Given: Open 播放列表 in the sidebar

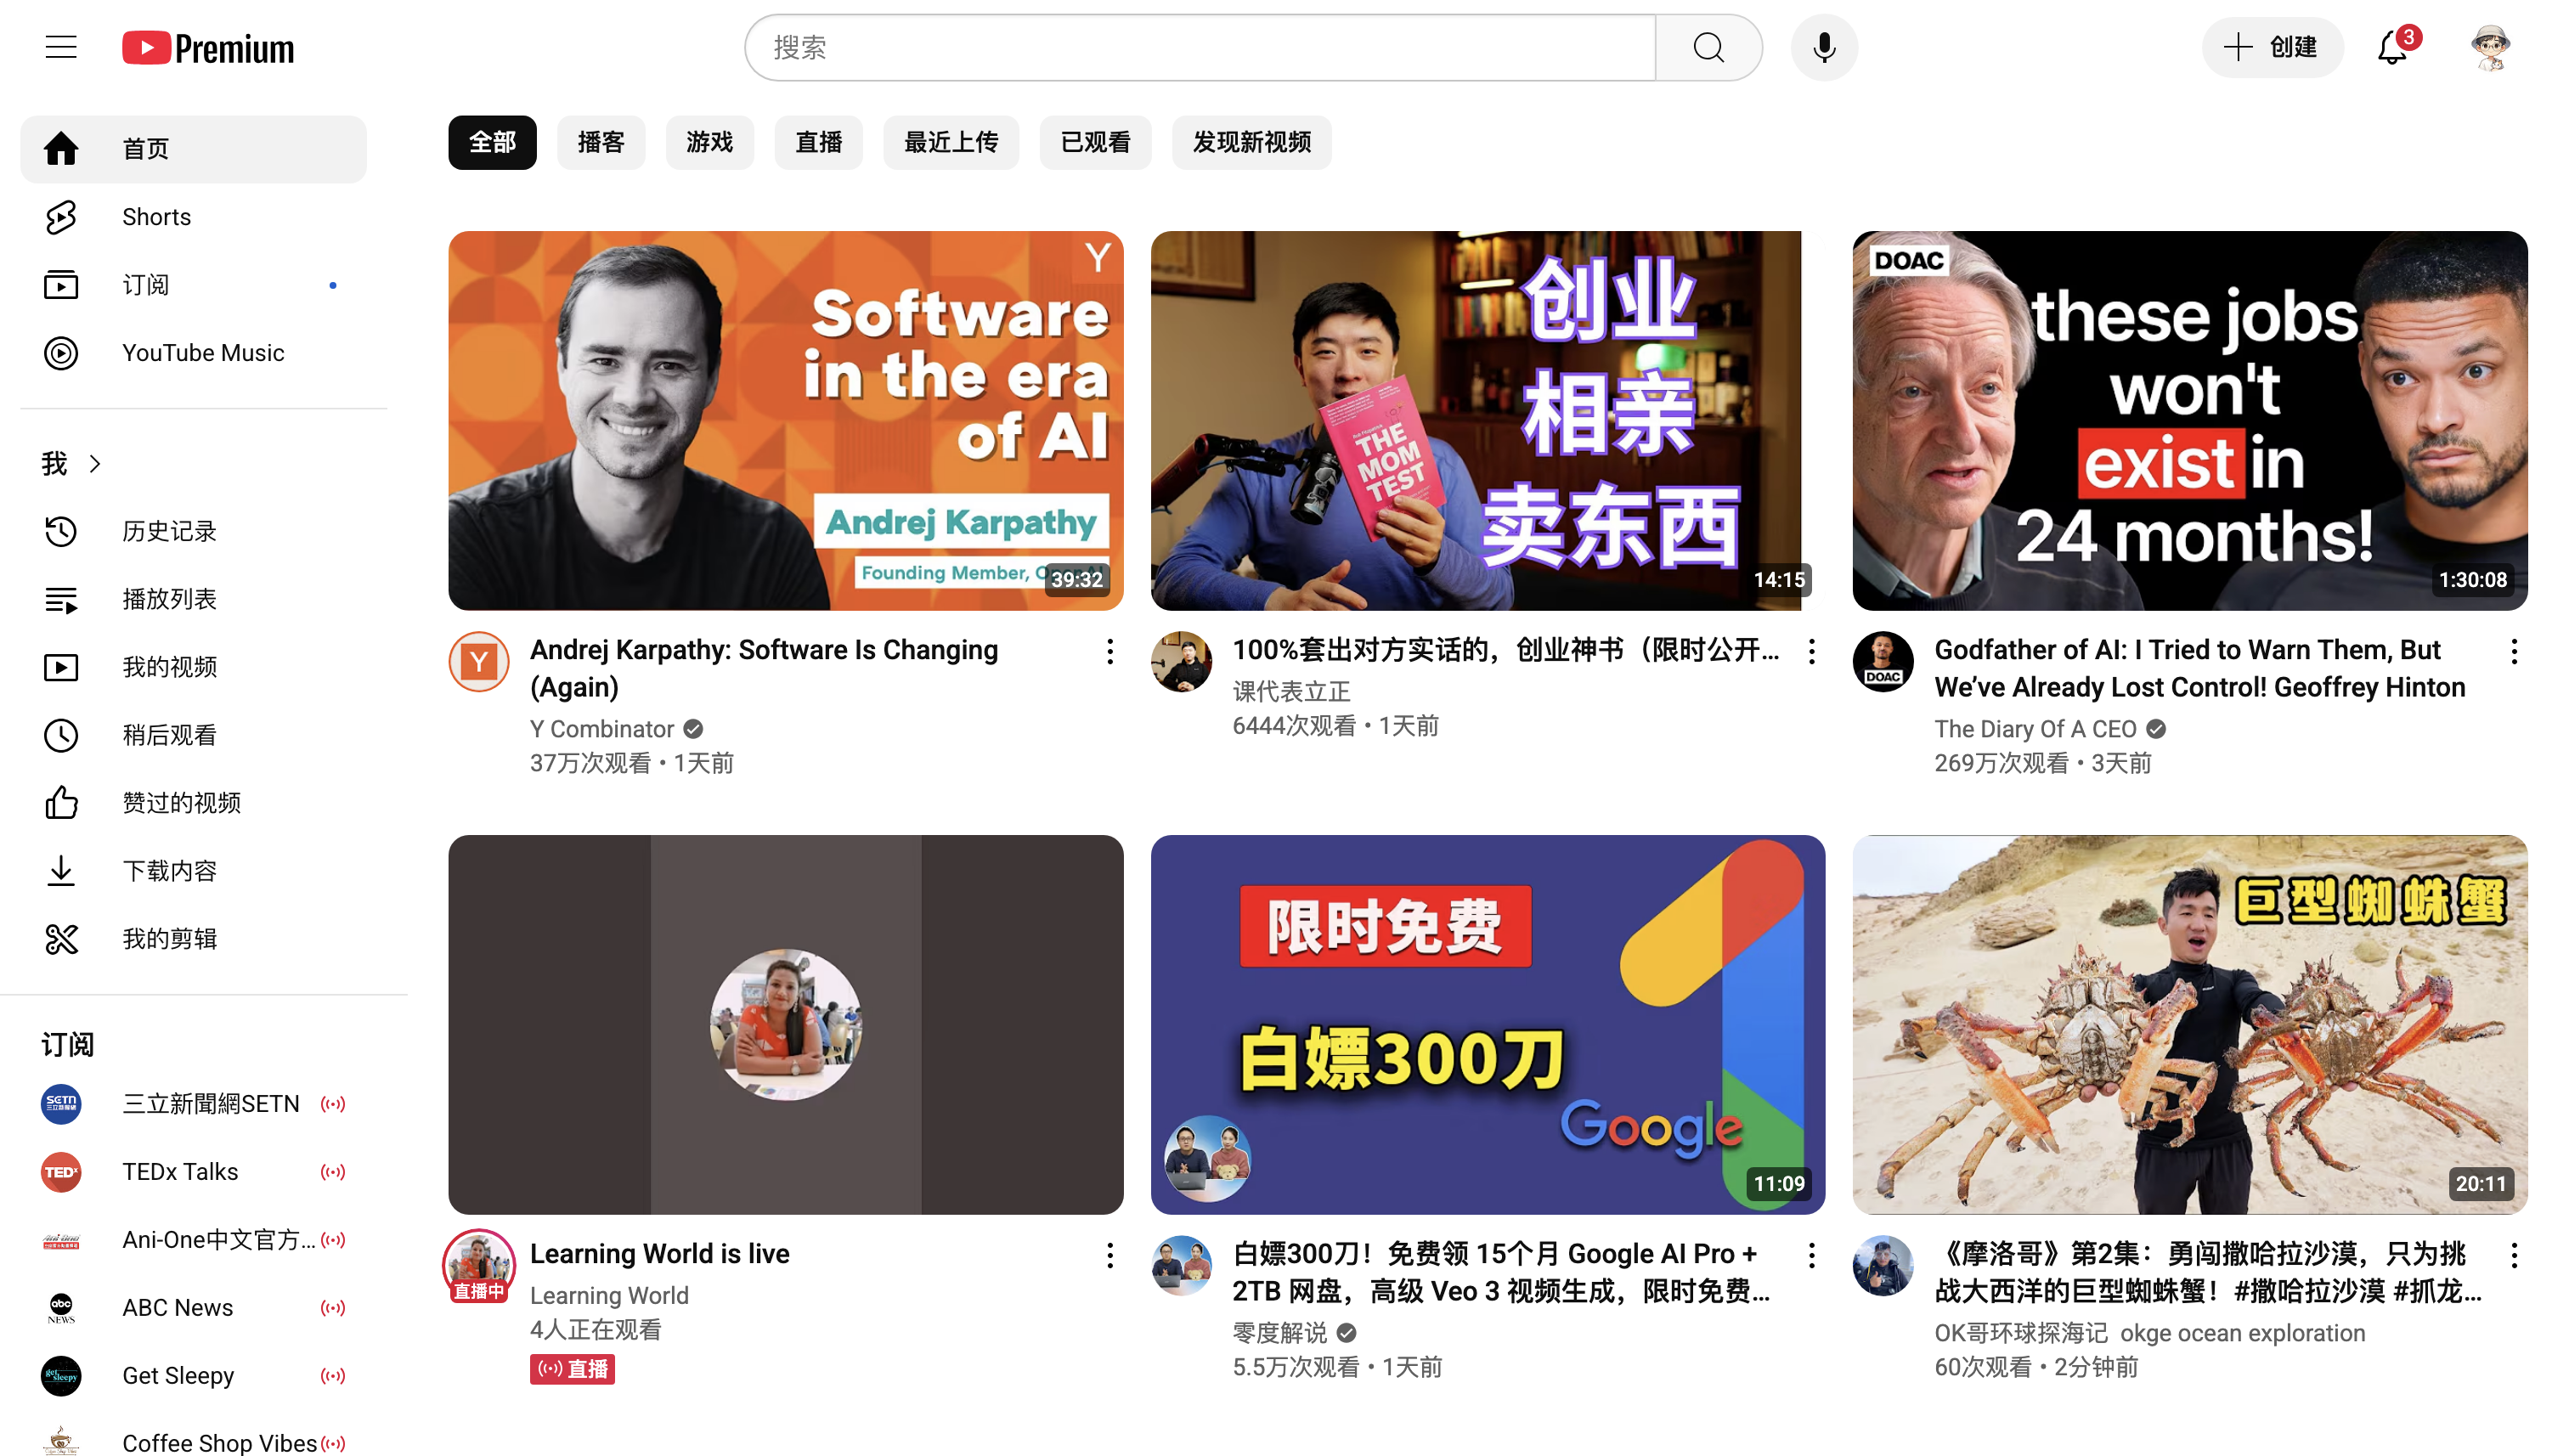Looking at the screenshot, I should click(x=193, y=599).
